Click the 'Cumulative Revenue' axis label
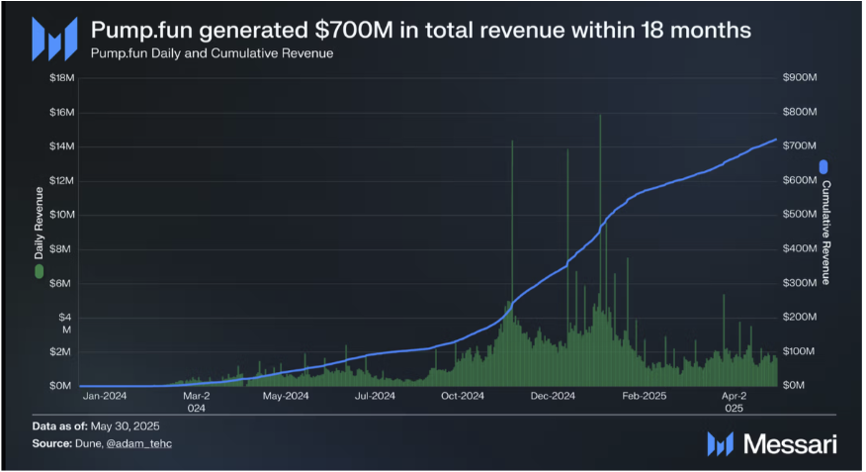 tap(825, 232)
